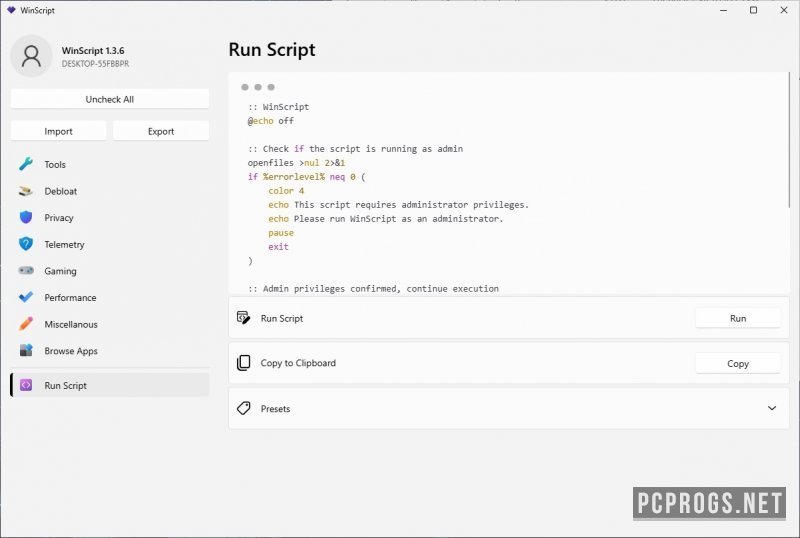Click the Debloat icon in sidebar
Screen dimensions: 800x538
coord(26,191)
